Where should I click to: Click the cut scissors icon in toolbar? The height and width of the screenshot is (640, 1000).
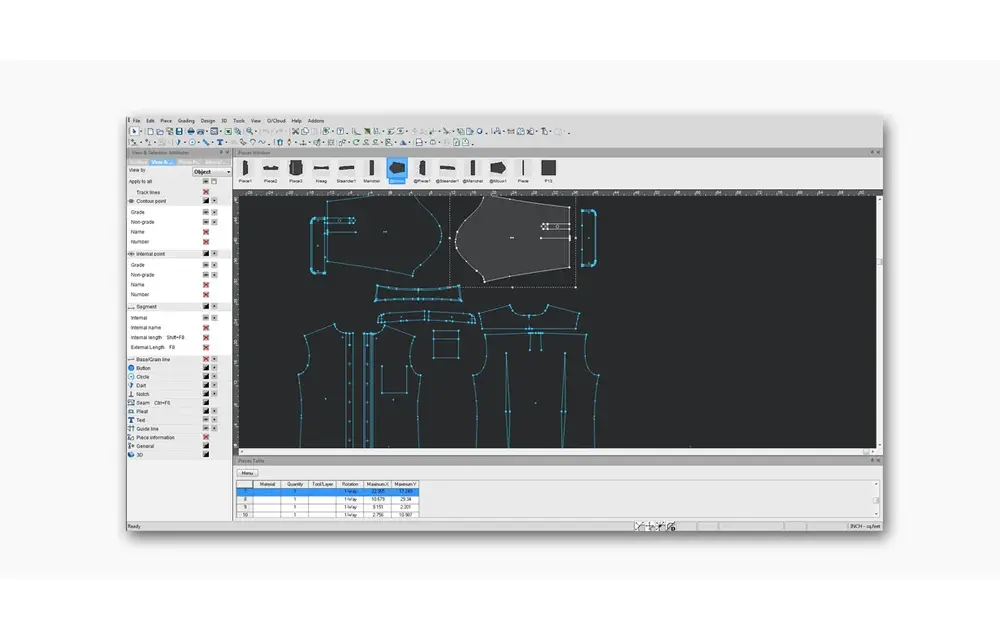click(x=295, y=131)
